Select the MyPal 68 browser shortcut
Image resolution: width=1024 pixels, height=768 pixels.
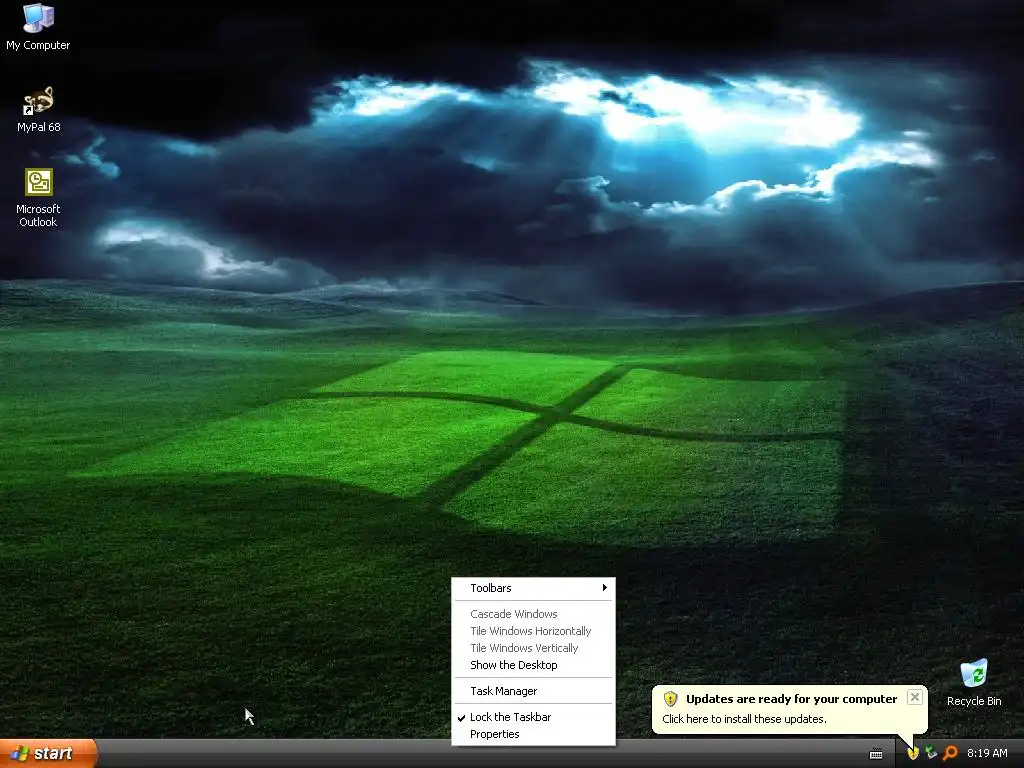[x=38, y=109]
